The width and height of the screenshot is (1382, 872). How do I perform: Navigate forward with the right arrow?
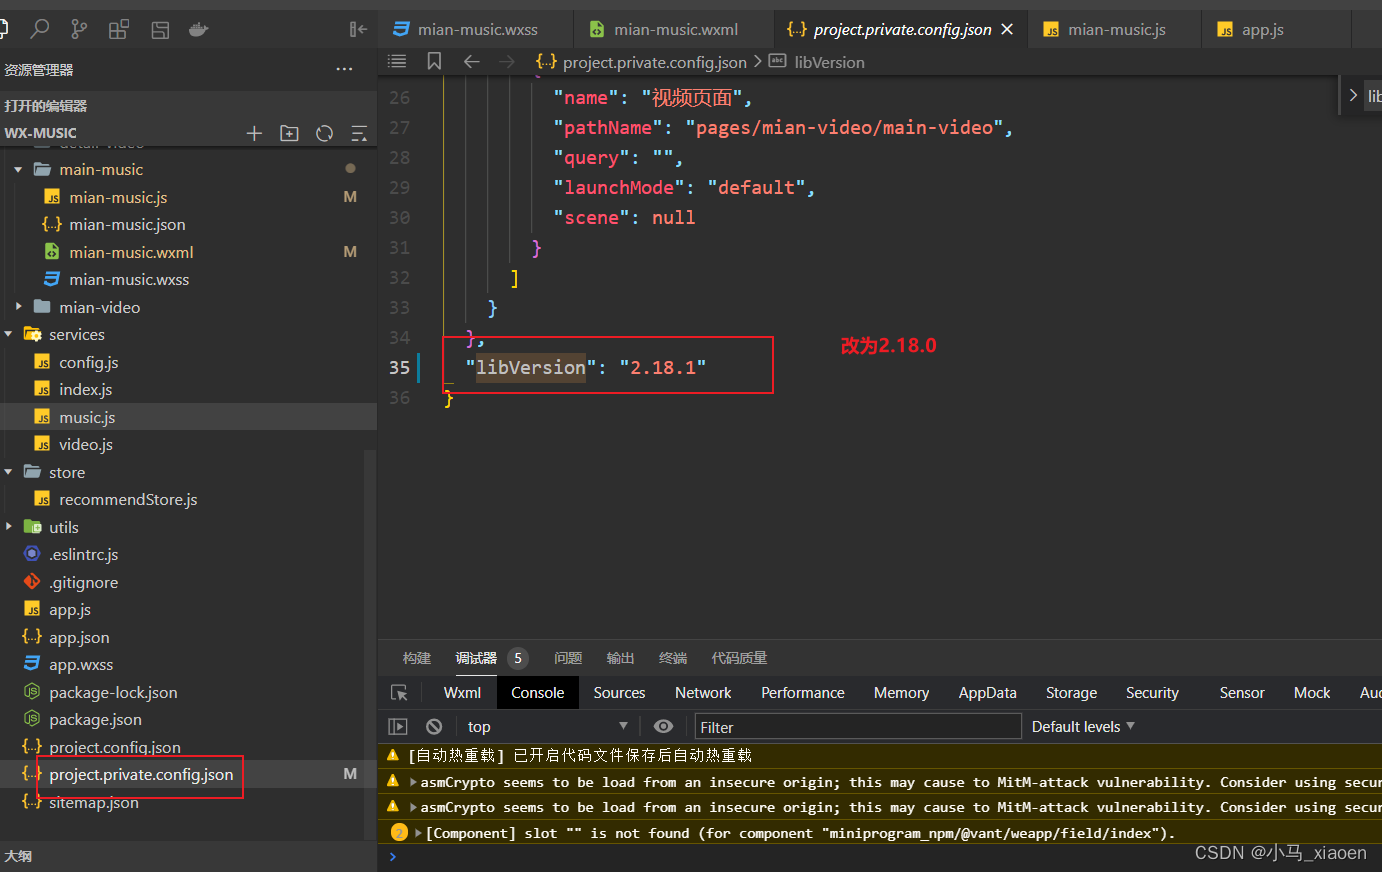point(507,62)
